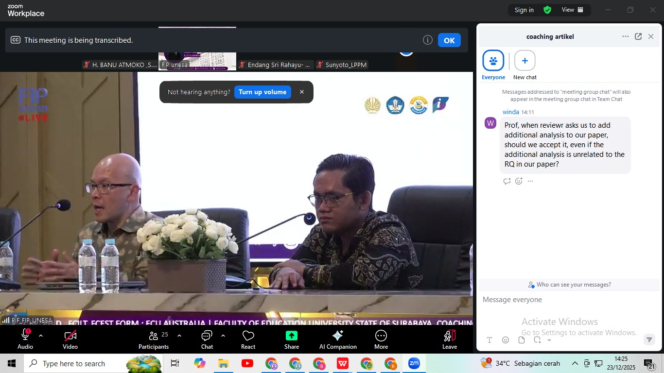Expand audio options arrow next to Audio
This screenshot has width=664, height=373.
tap(41, 336)
